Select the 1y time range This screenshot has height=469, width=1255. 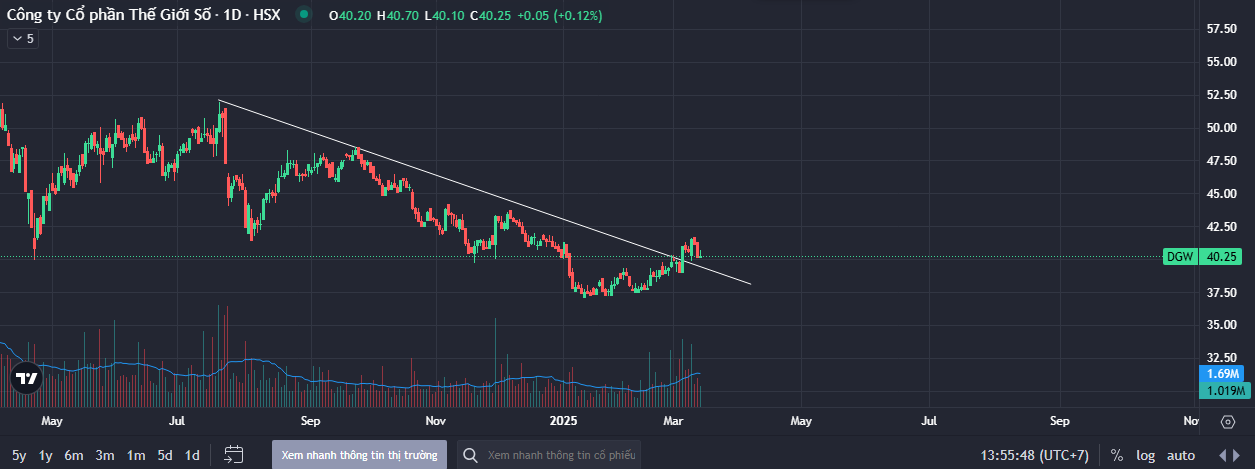46,455
